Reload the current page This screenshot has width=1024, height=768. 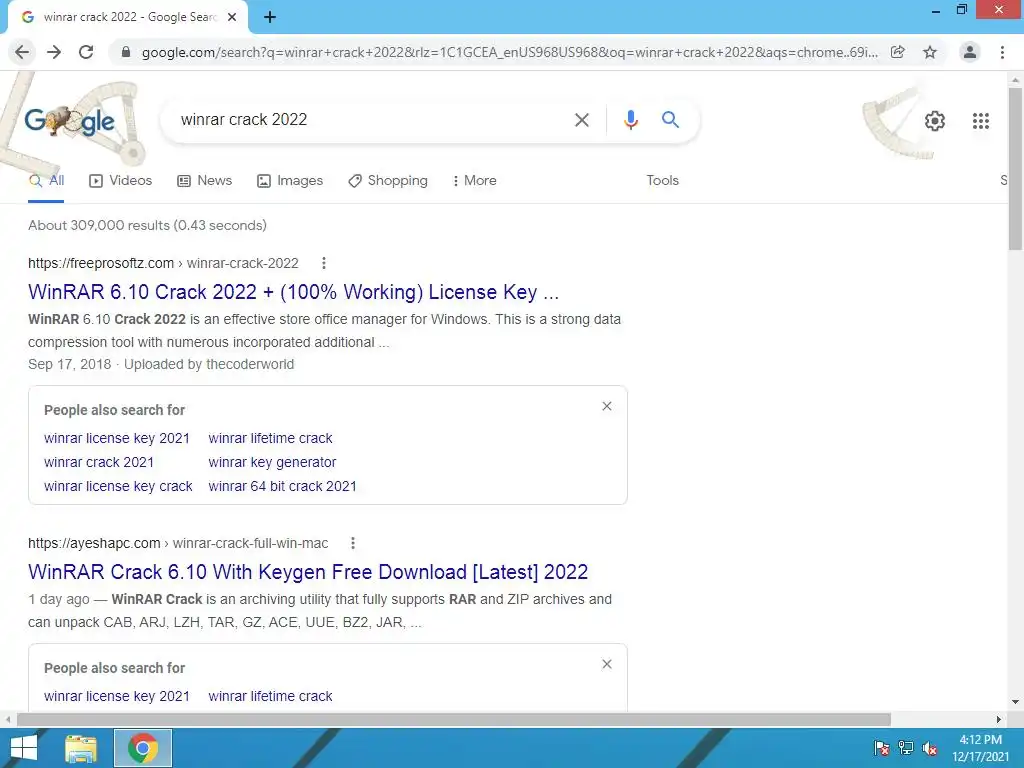click(86, 52)
